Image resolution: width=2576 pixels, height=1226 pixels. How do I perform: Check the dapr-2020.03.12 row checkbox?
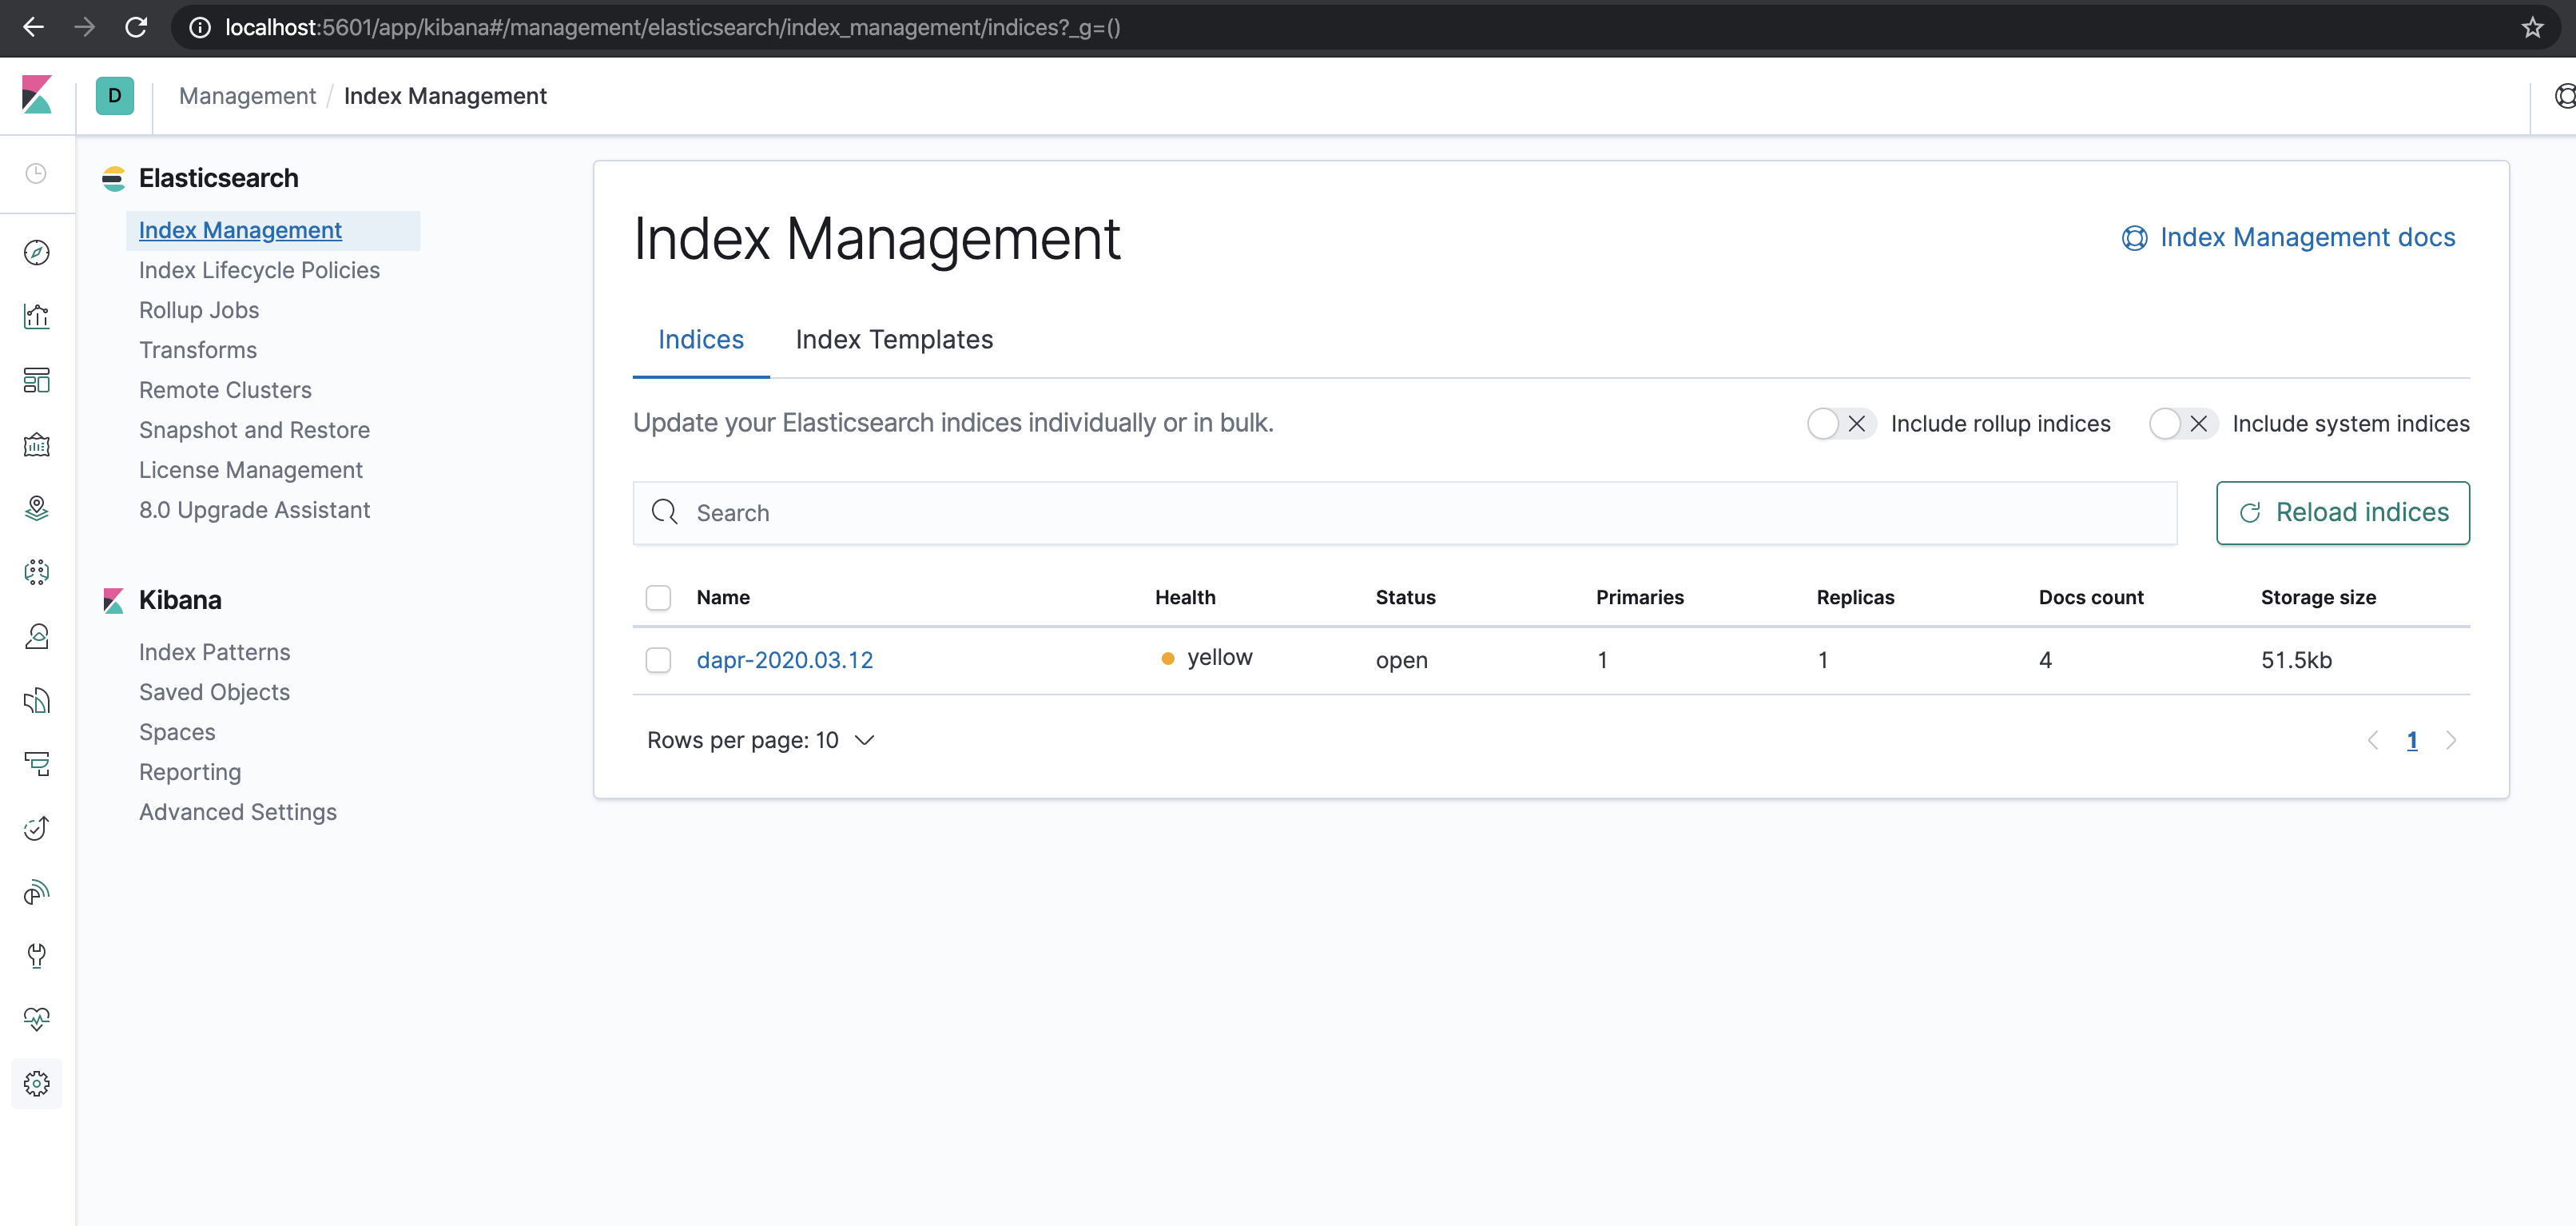point(658,660)
